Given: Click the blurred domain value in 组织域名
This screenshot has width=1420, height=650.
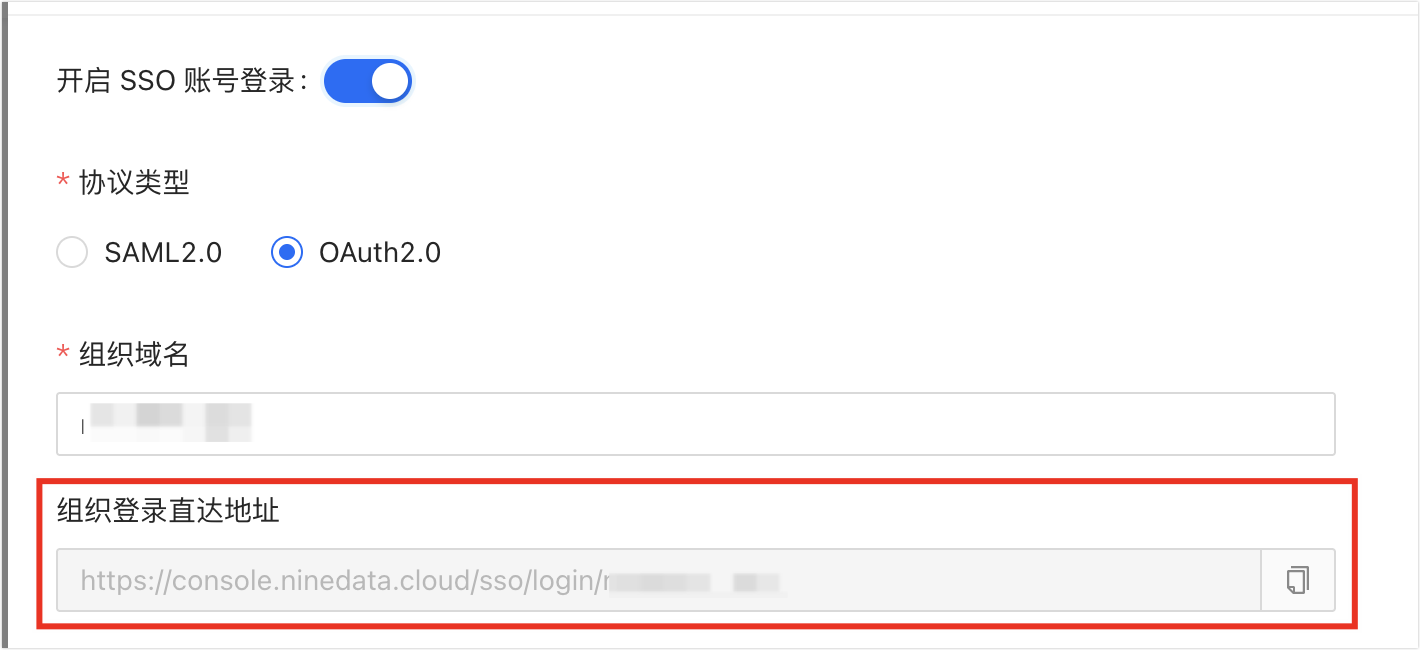Looking at the screenshot, I should (168, 424).
